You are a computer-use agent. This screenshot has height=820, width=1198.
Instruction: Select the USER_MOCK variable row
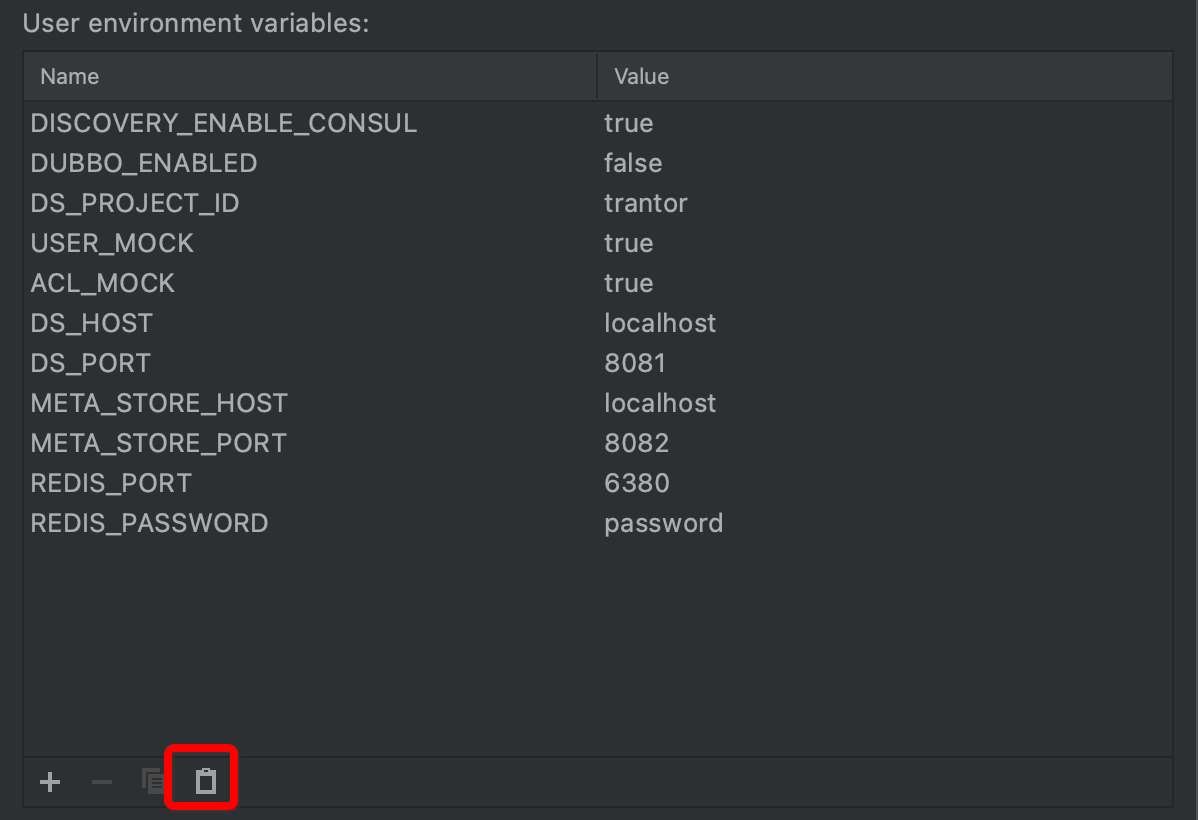click(112, 243)
